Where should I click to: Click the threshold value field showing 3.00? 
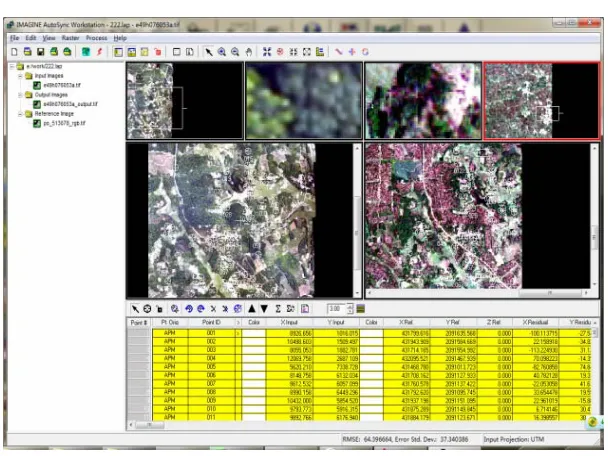pyautogui.click(x=336, y=309)
